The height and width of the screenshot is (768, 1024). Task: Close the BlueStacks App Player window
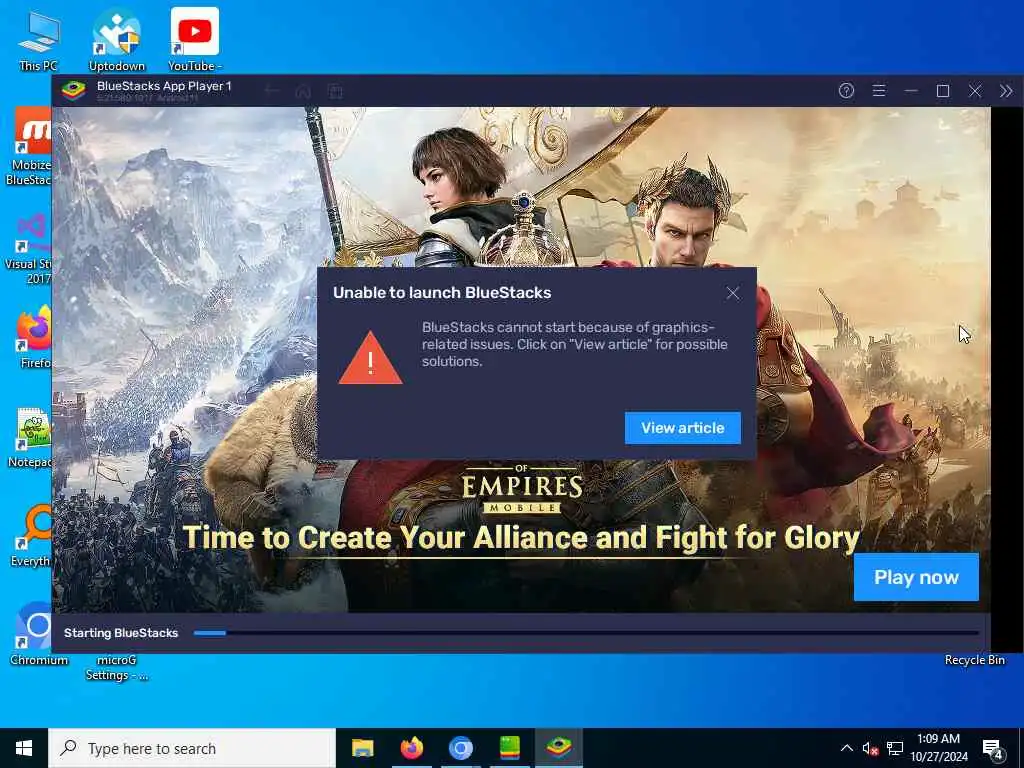(974, 91)
